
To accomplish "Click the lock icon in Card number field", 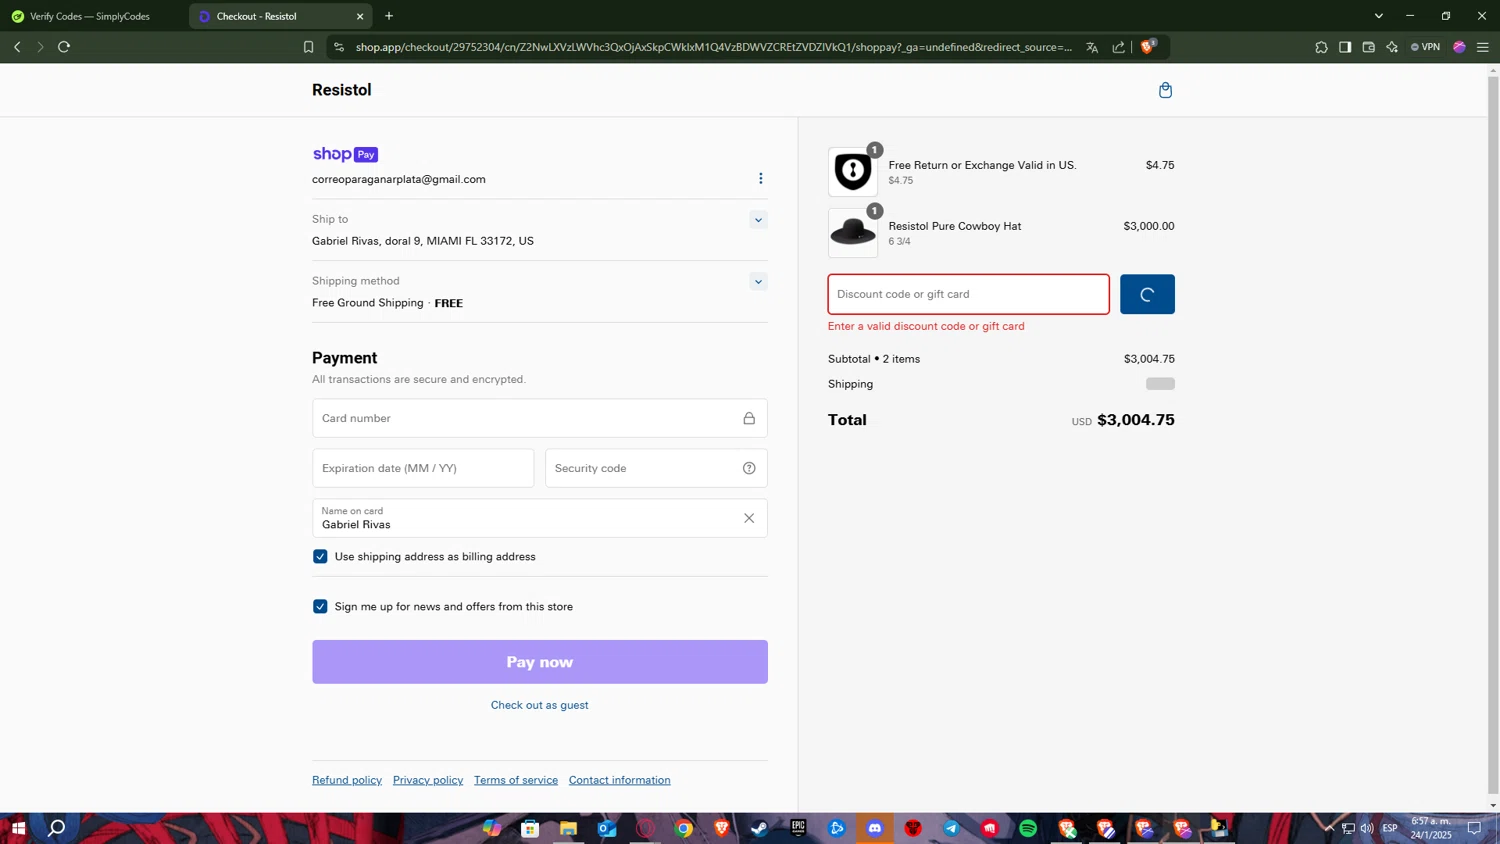I will (x=749, y=418).
